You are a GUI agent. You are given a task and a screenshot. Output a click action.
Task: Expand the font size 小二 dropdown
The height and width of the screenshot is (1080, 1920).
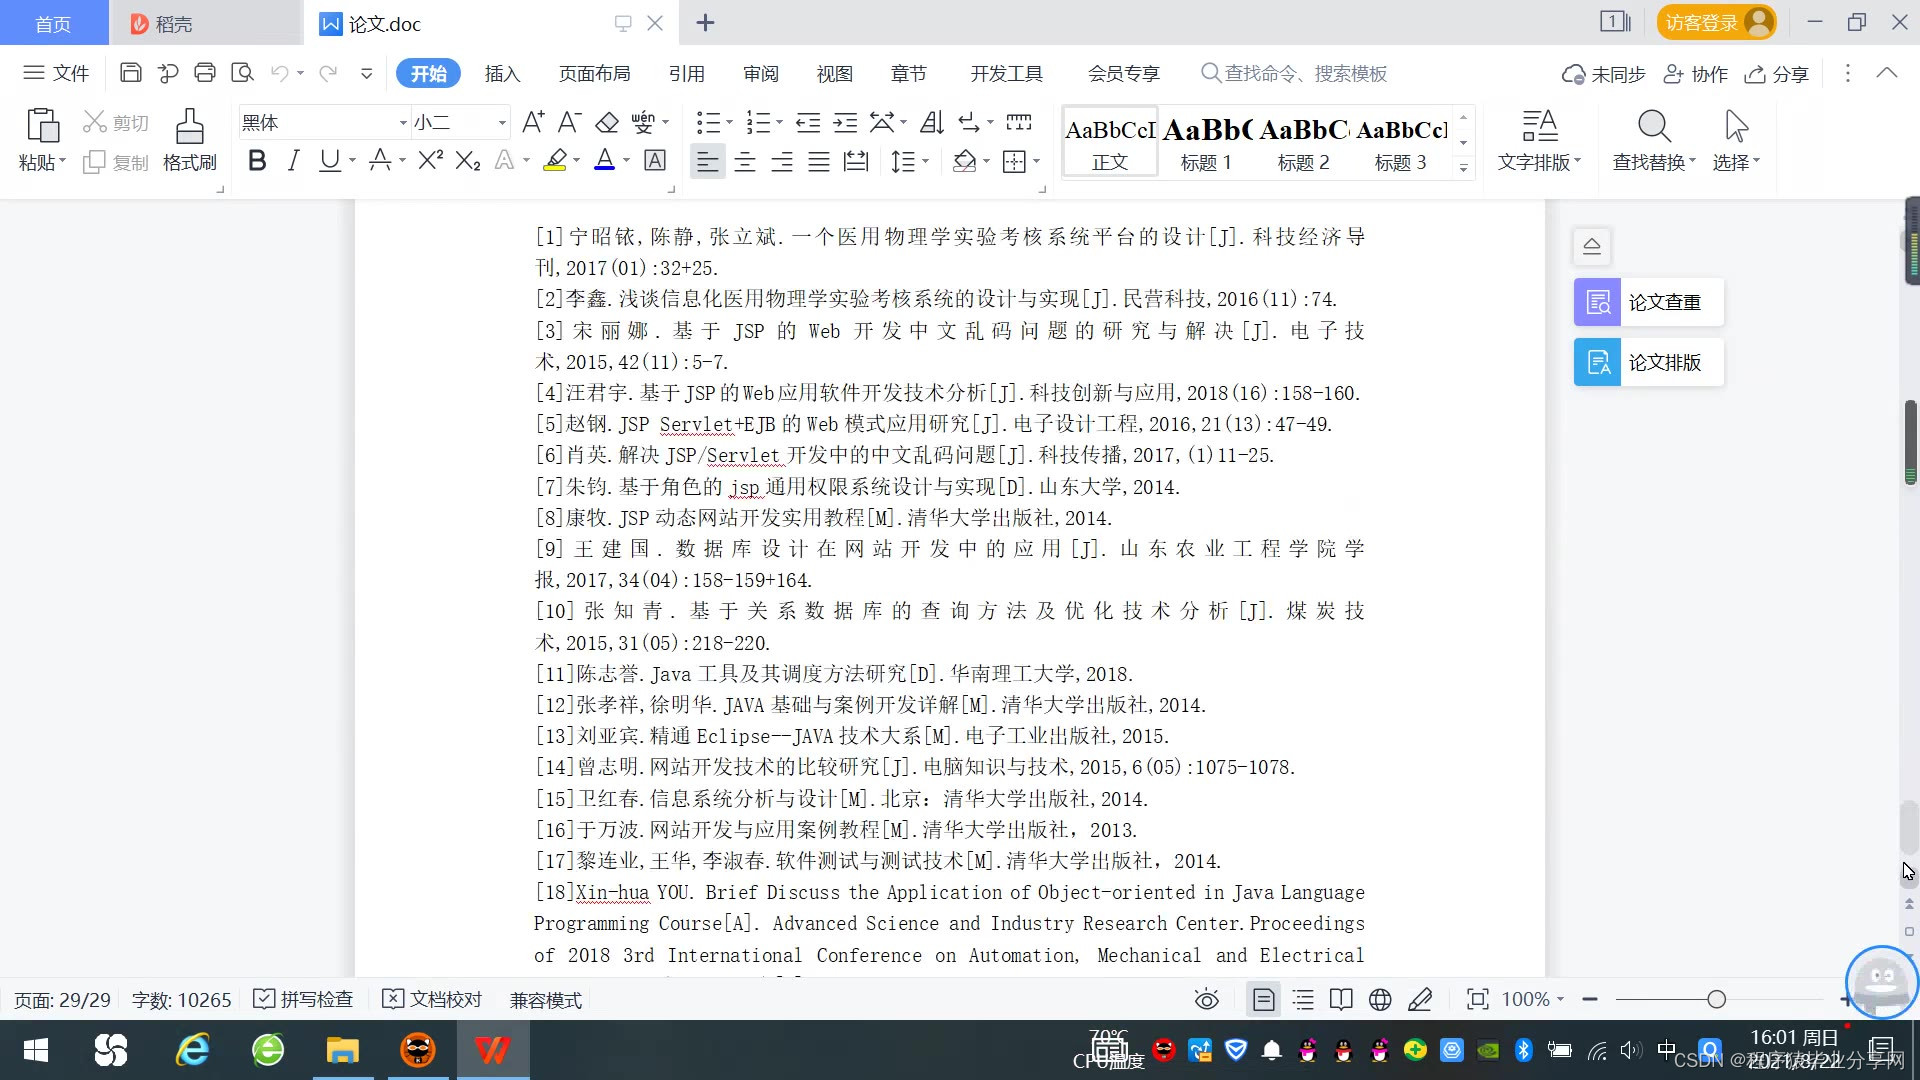click(502, 123)
